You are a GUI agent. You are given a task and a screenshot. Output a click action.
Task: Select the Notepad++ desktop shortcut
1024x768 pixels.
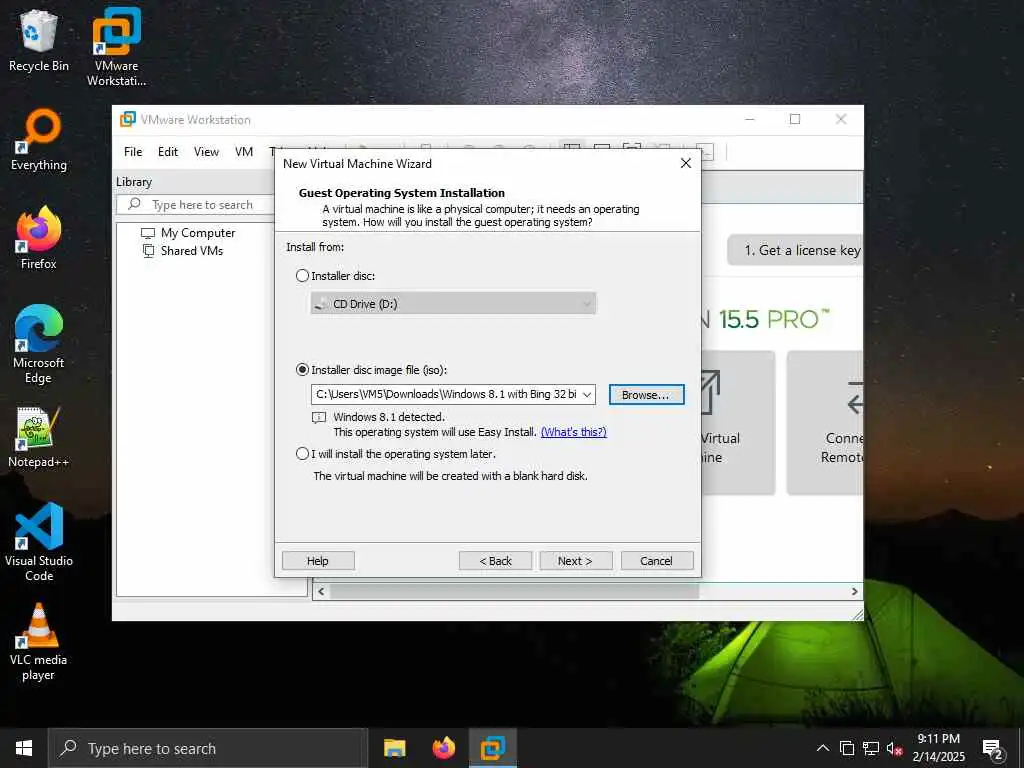(39, 437)
